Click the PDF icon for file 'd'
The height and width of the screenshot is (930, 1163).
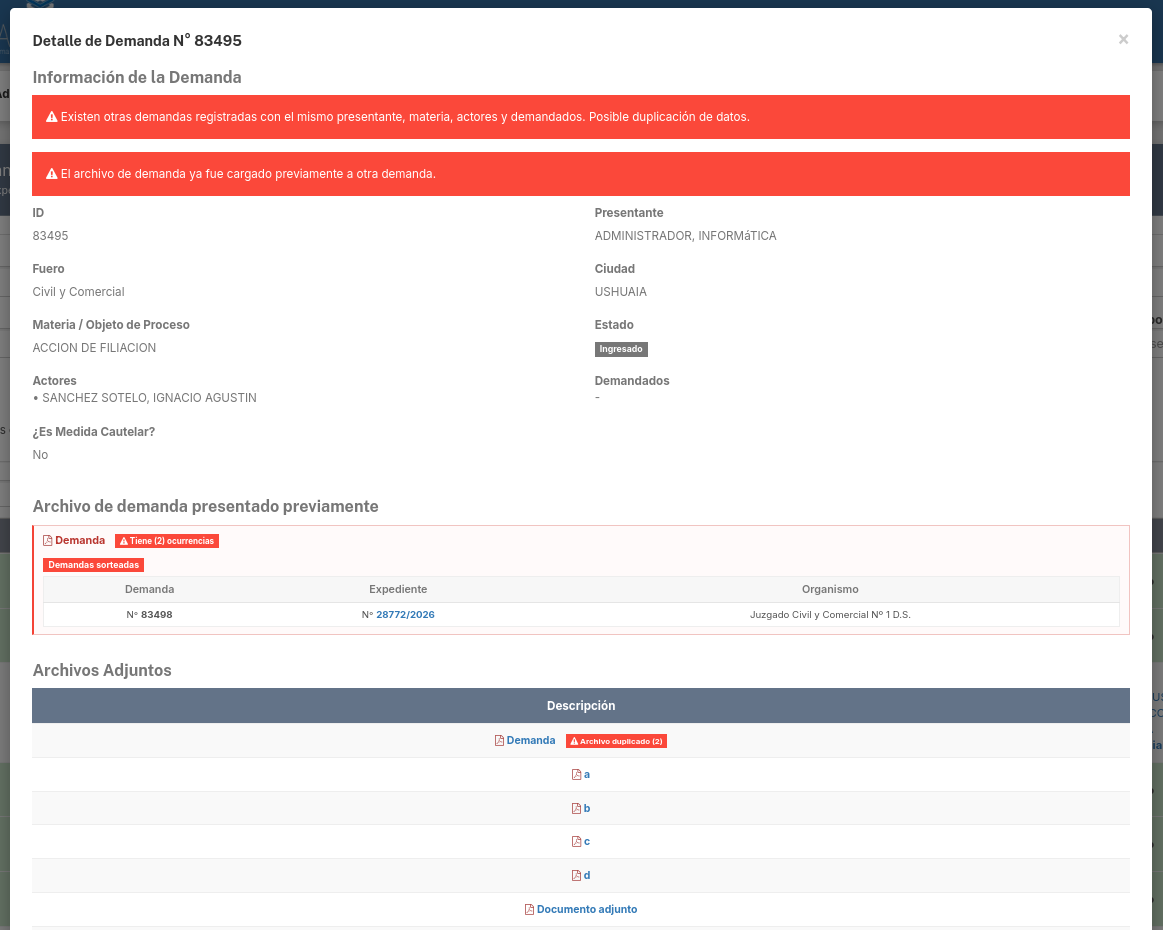pos(576,876)
